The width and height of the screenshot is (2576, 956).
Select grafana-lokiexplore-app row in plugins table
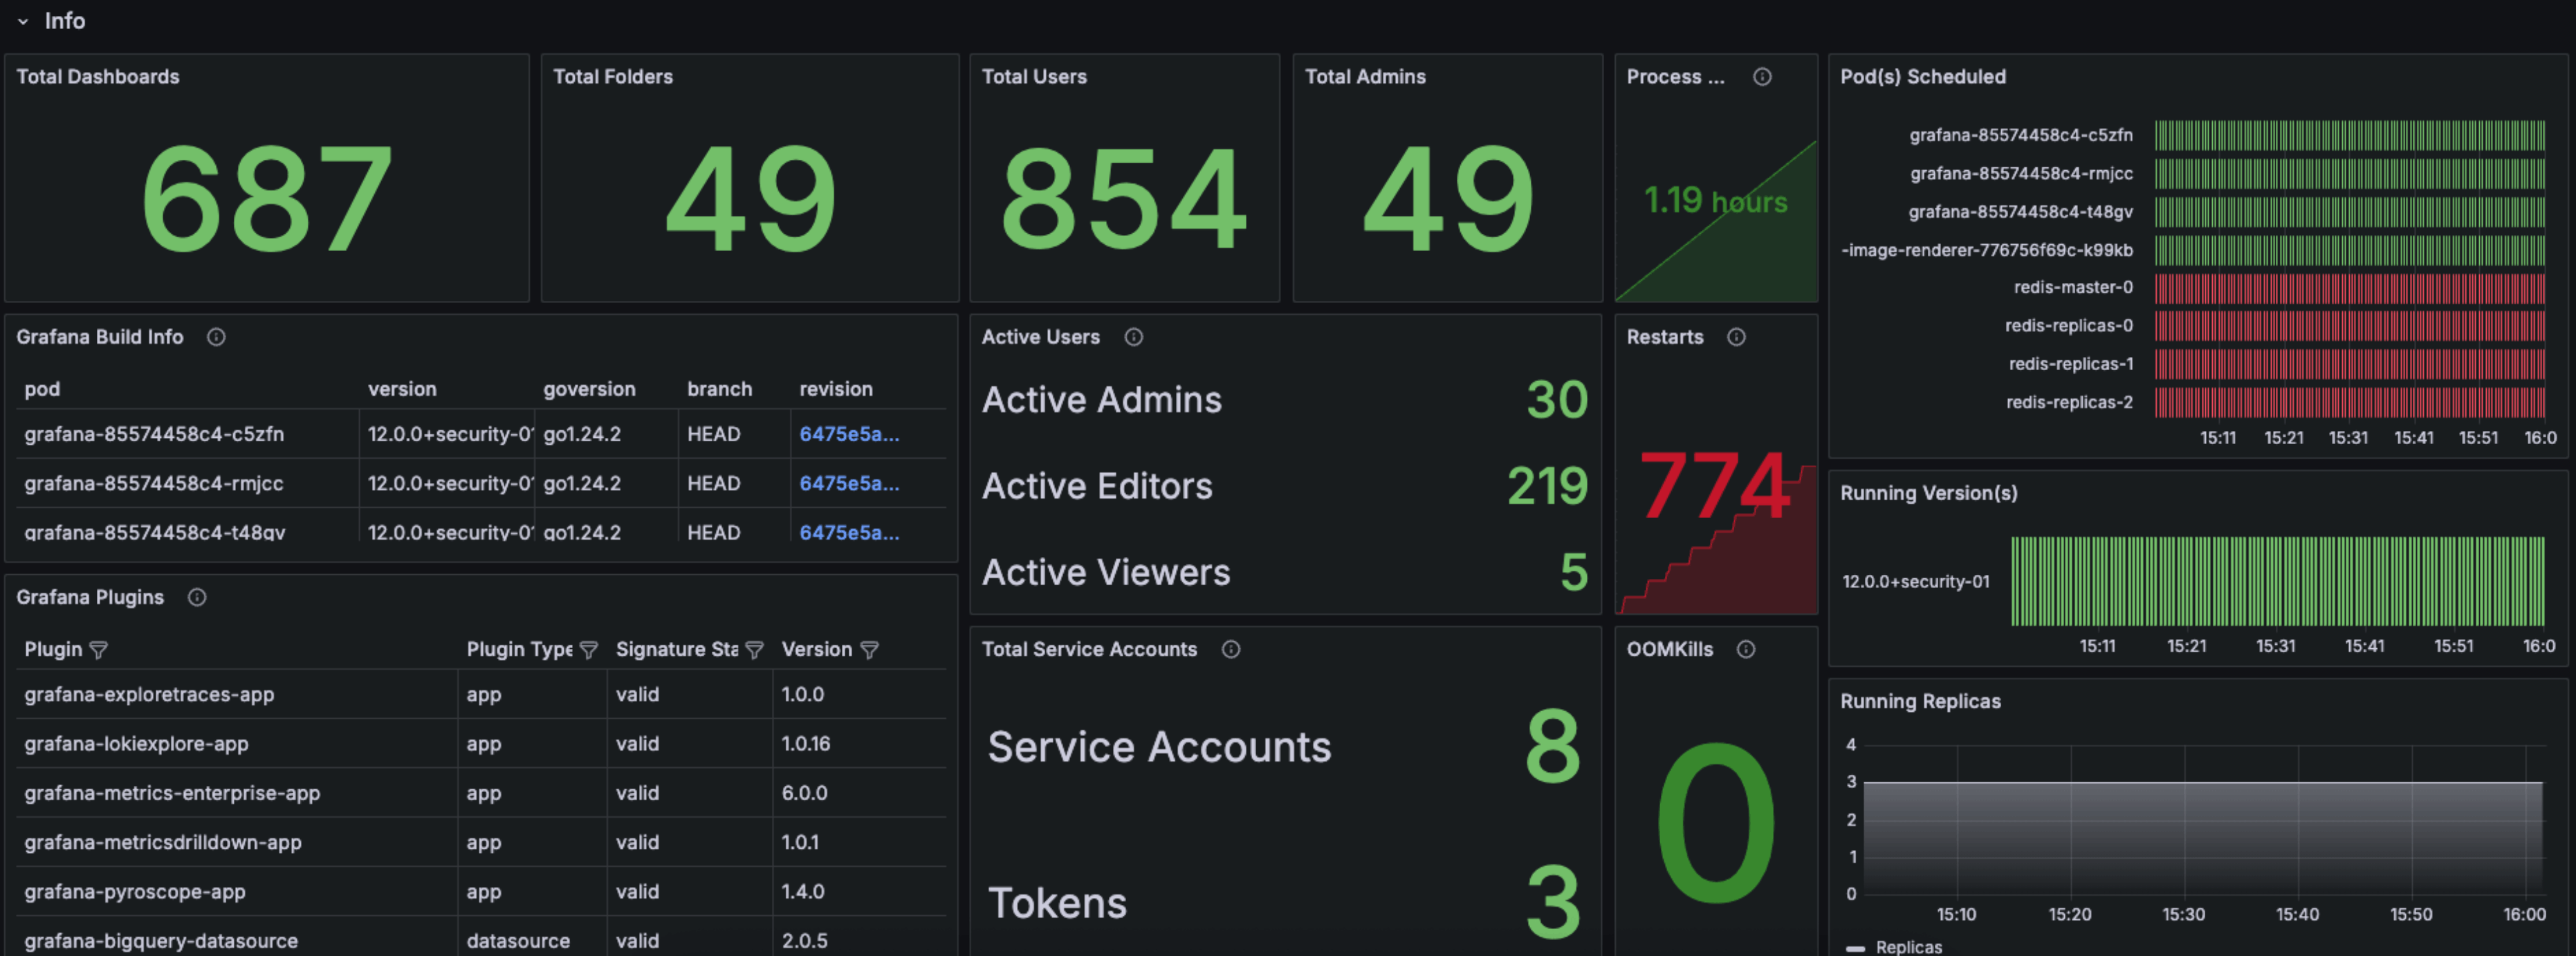pyautogui.click(x=136, y=743)
